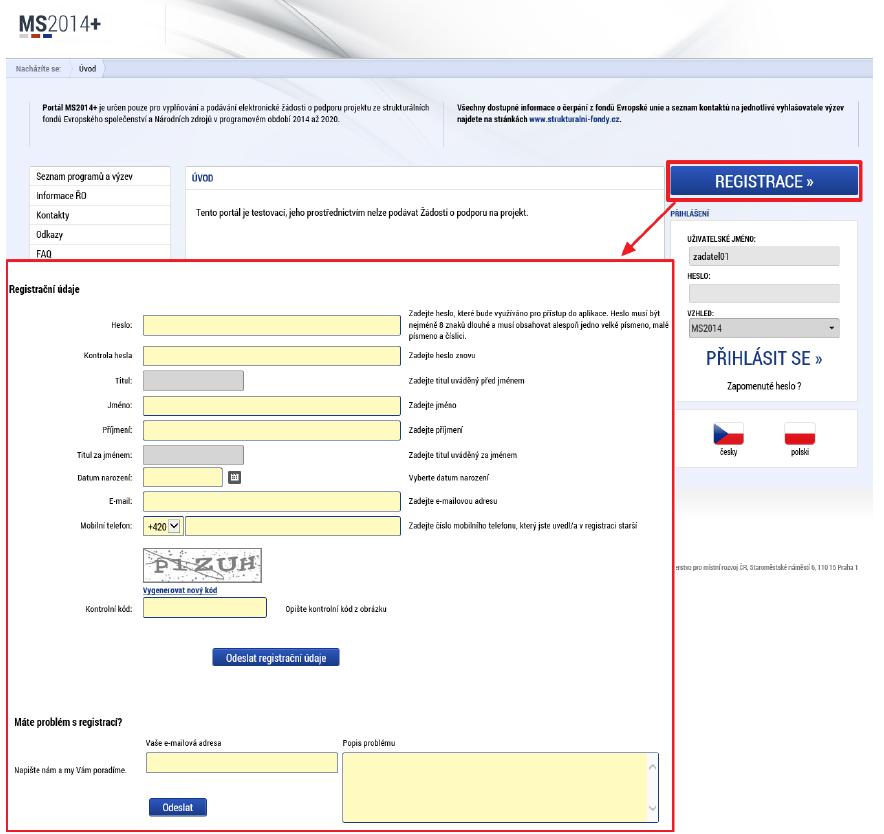884x834 pixels.
Task: Focus the Jméno field
Action: coord(272,405)
